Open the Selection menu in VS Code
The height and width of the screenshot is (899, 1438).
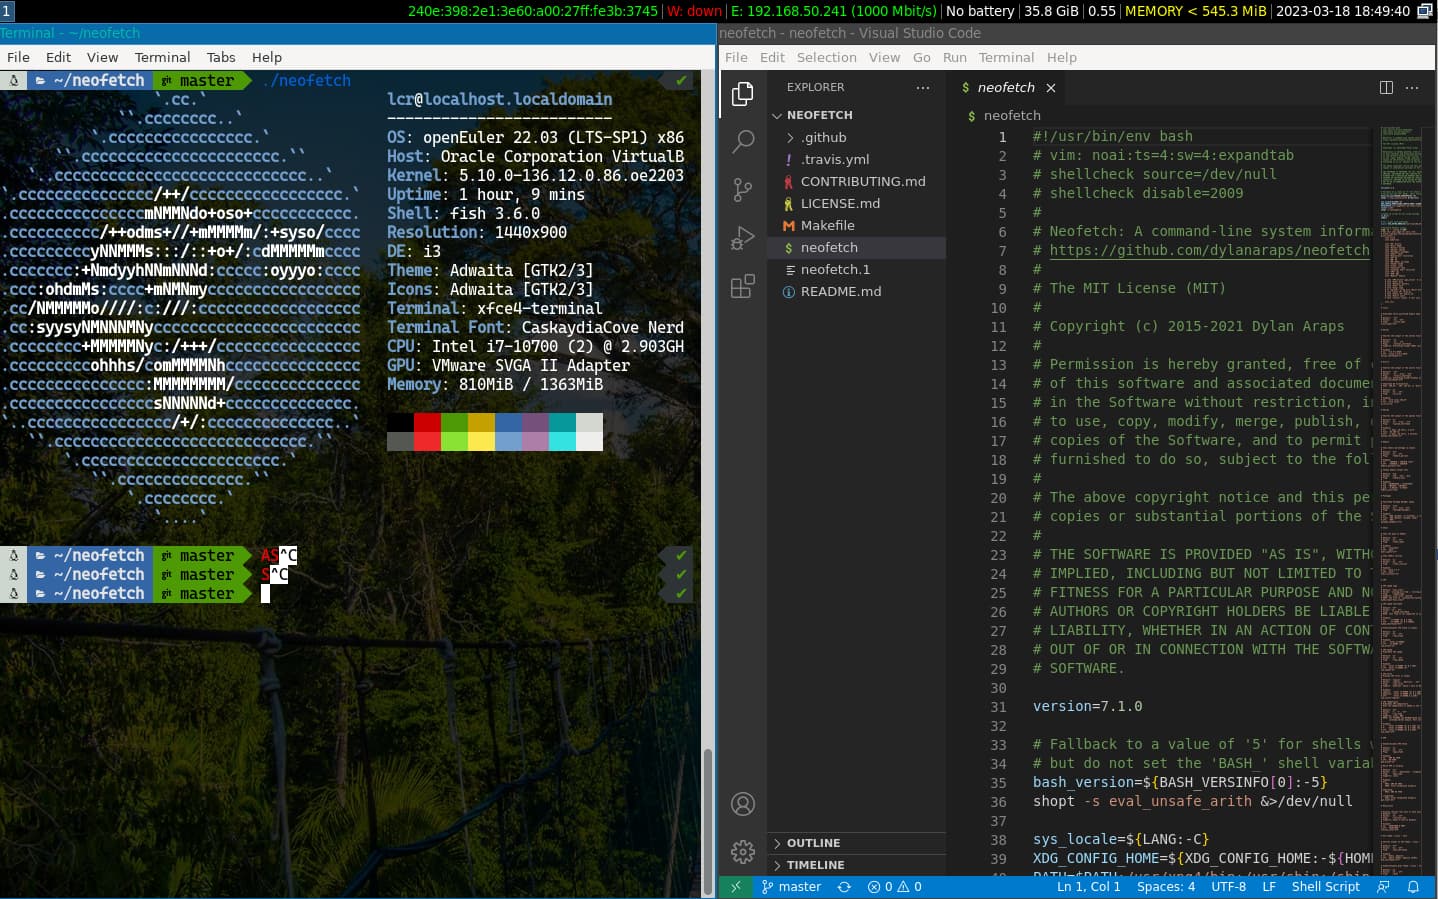point(826,58)
